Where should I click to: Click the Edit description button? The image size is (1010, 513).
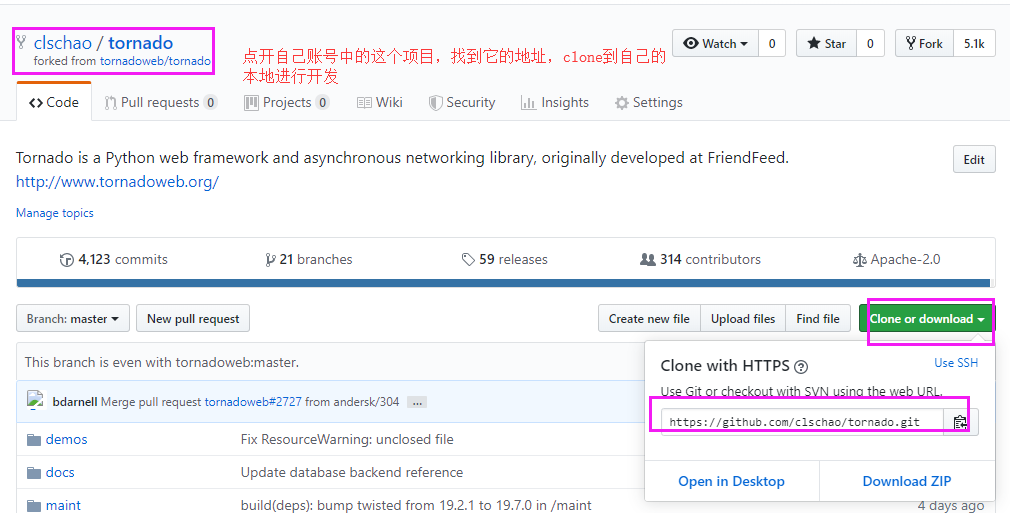click(974, 160)
